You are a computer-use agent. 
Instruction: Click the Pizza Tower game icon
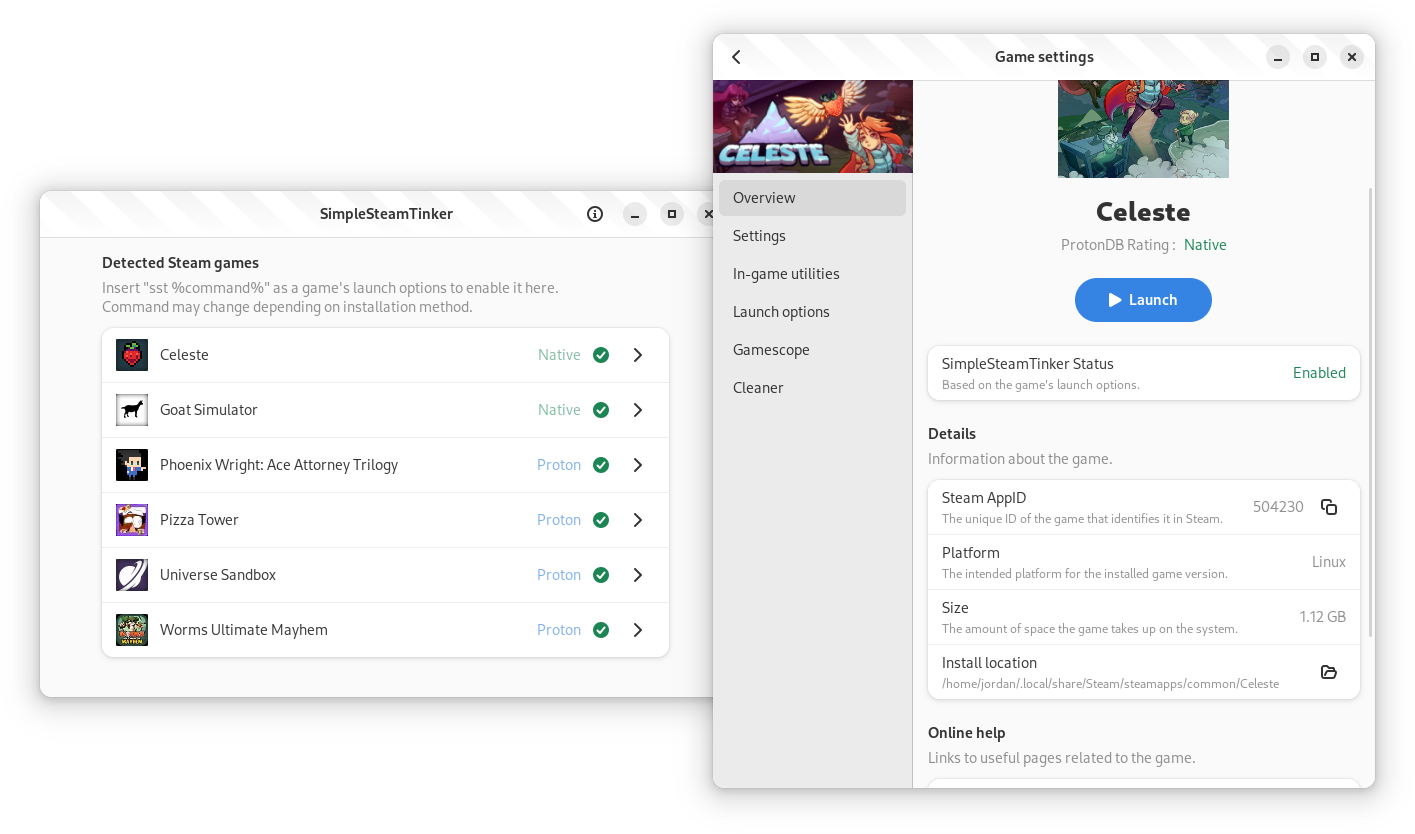pos(132,520)
